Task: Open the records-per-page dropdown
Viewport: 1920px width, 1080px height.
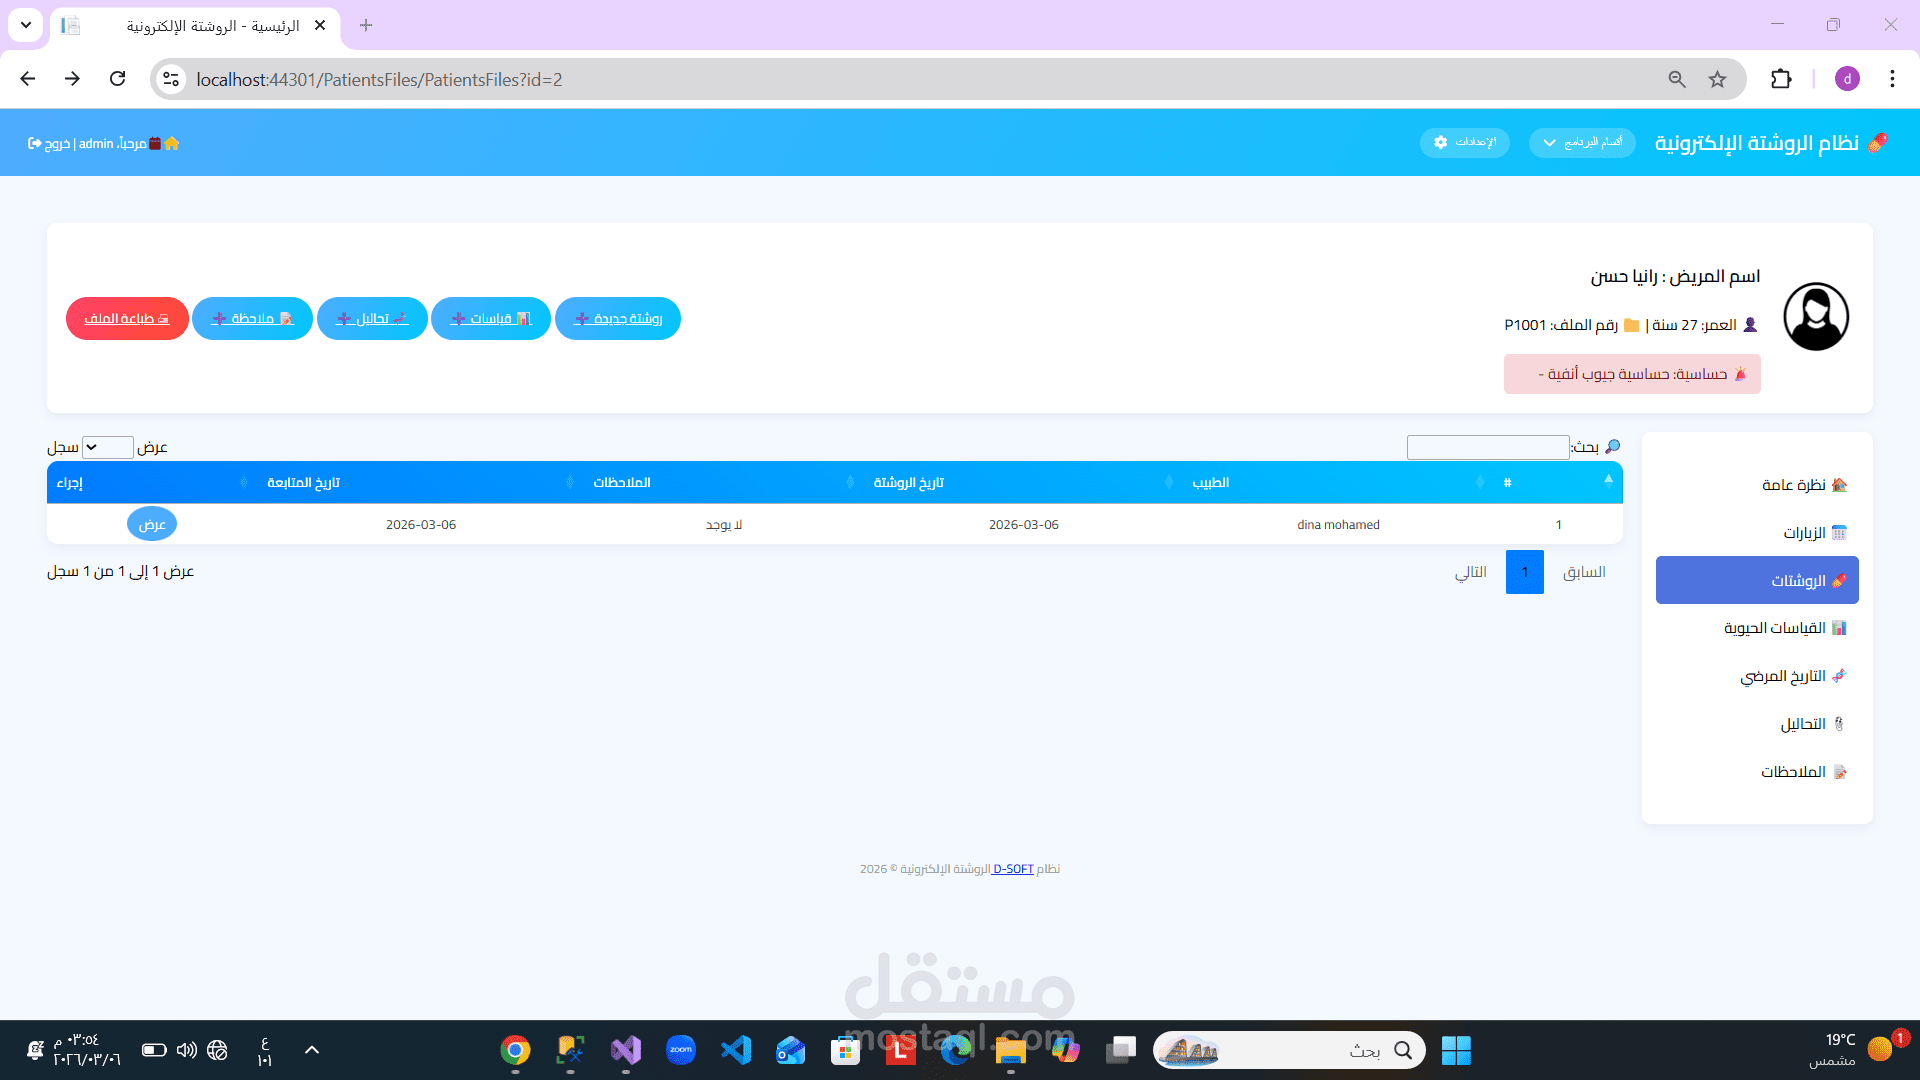Action: [107, 447]
